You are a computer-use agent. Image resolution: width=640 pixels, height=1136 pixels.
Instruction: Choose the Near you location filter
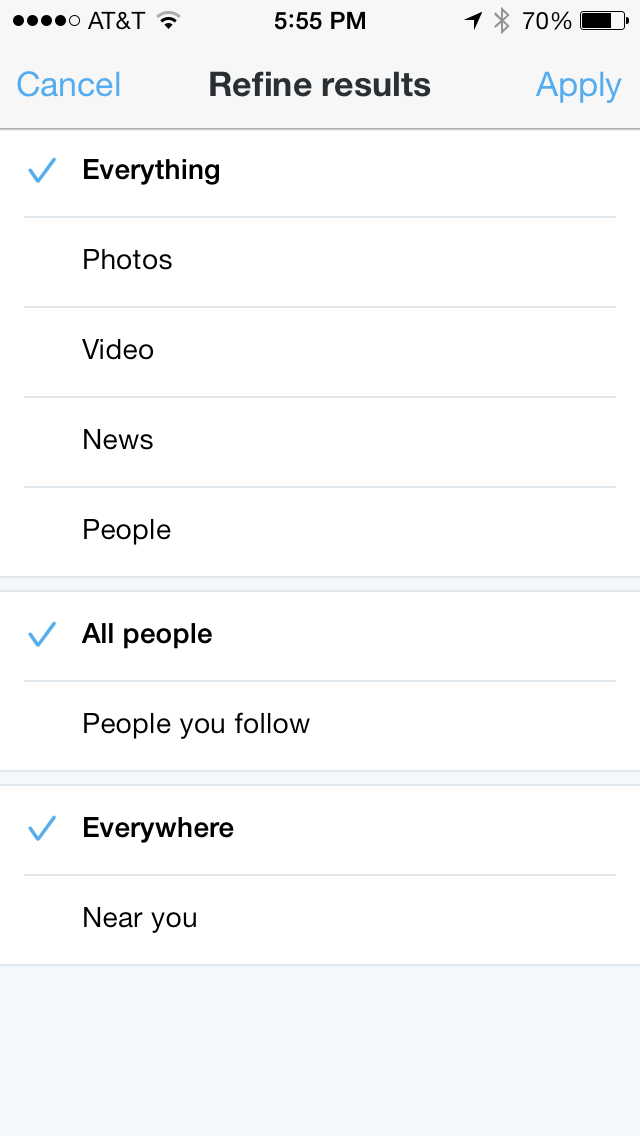(140, 918)
